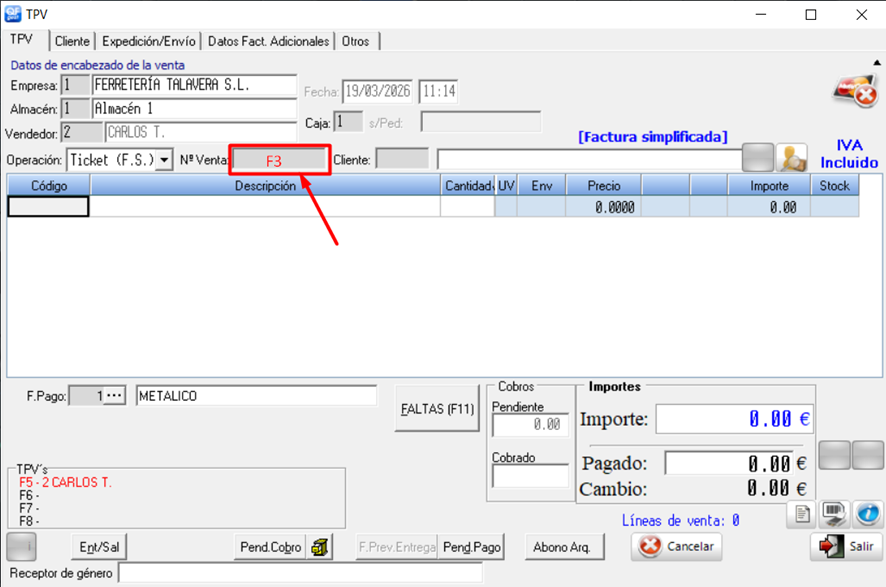Click the credit card cancel icon
This screenshot has height=587, width=886.
(x=856, y=91)
